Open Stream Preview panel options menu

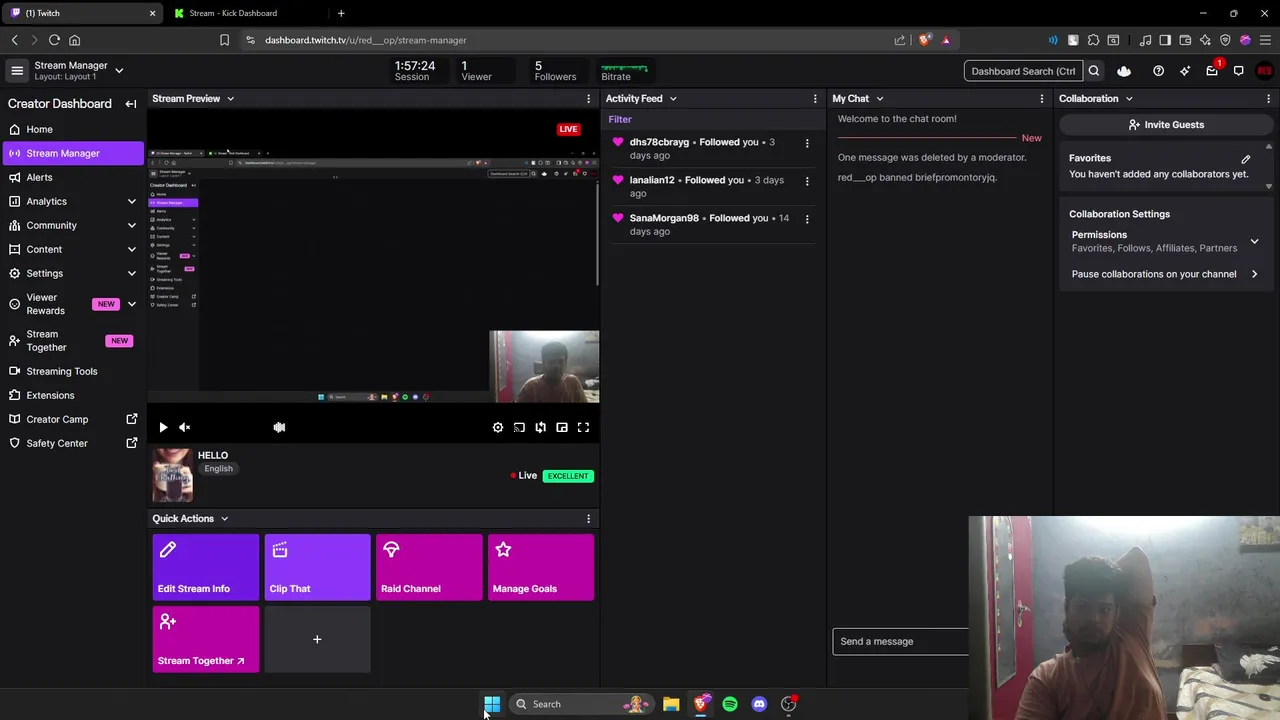(x=588, y=99)
